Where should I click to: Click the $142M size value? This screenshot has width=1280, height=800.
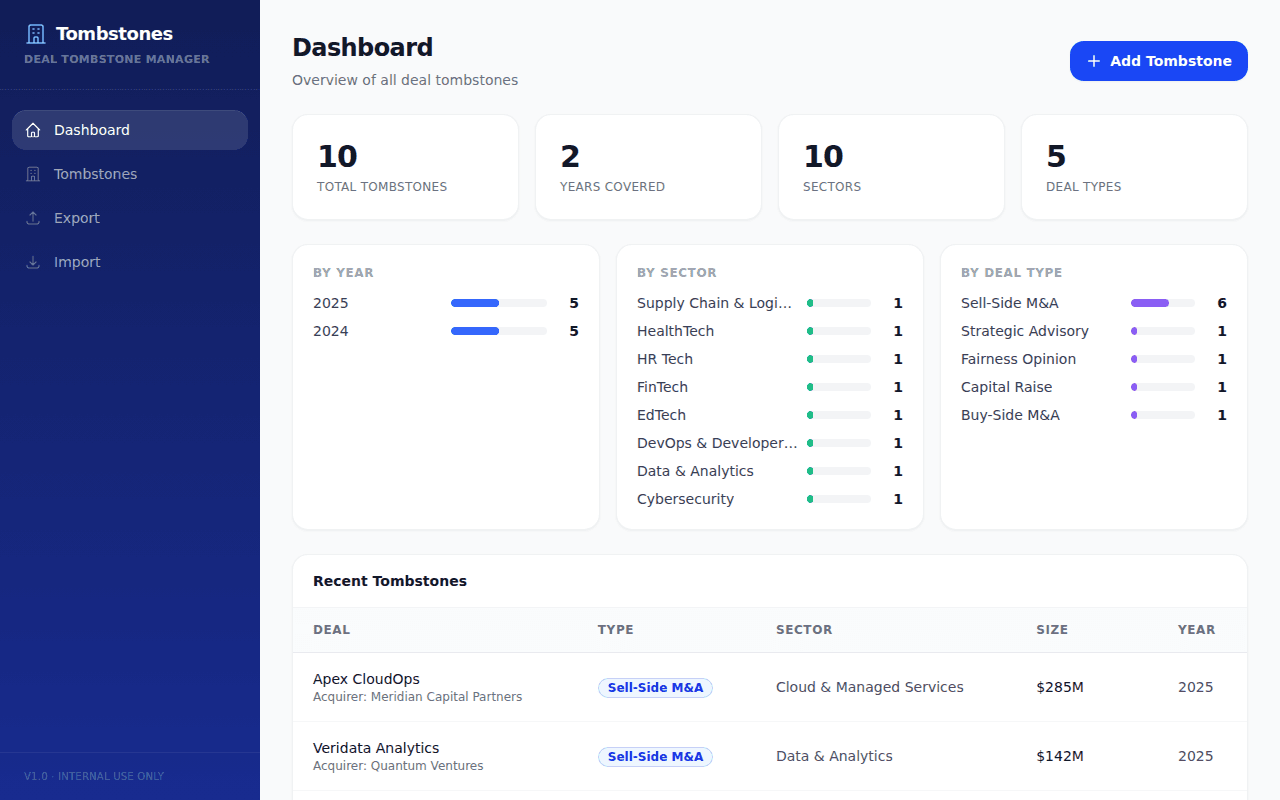point(1060,756)
